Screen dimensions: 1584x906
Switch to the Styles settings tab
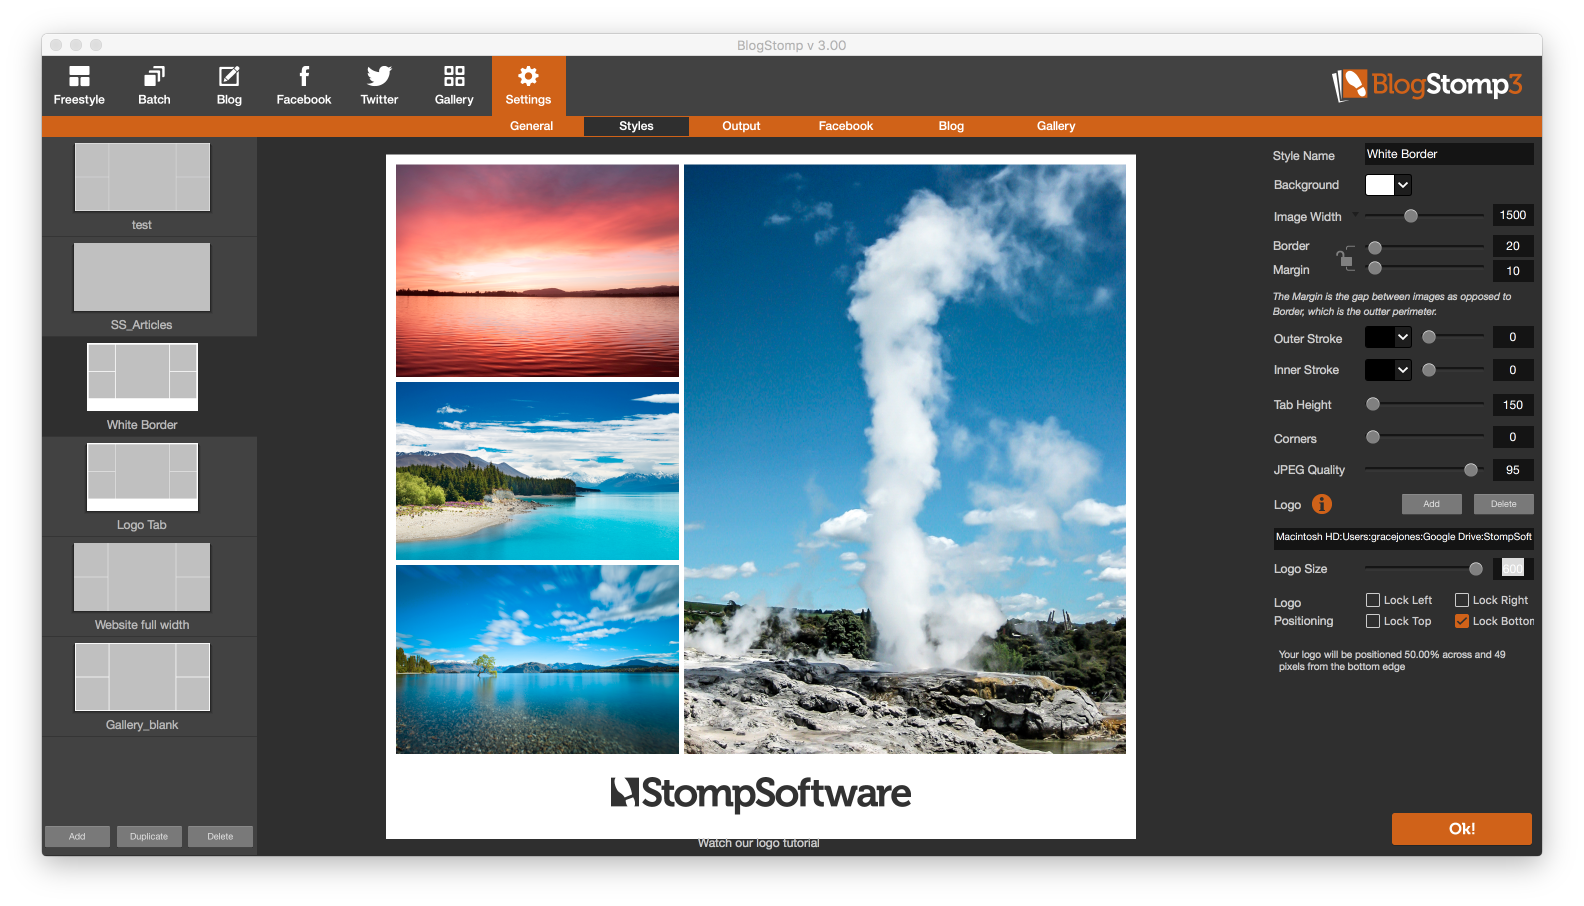click(636, 126)
